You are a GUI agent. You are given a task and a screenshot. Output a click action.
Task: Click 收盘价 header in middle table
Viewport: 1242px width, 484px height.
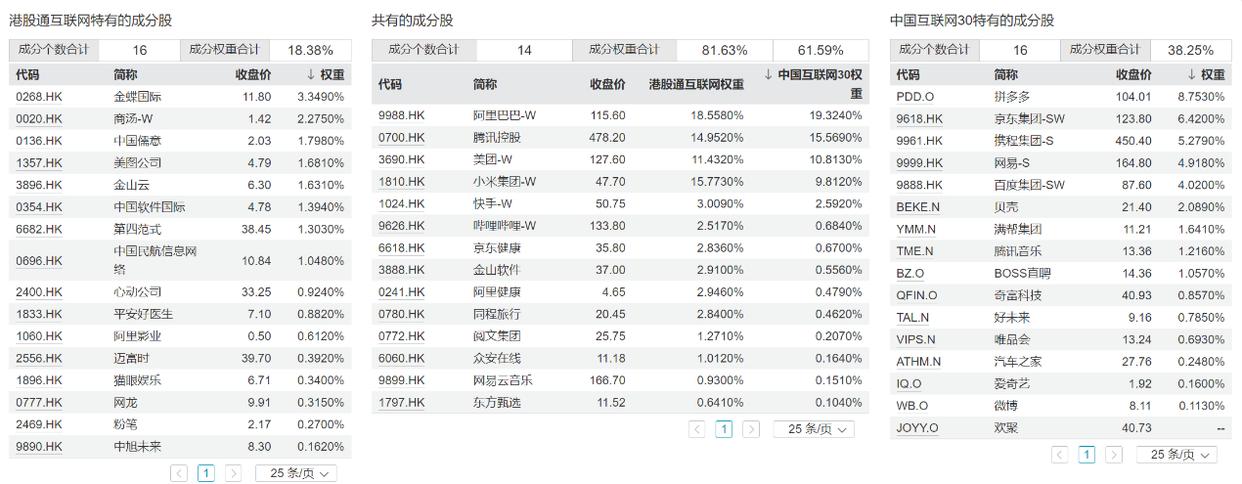pos(607,84)
